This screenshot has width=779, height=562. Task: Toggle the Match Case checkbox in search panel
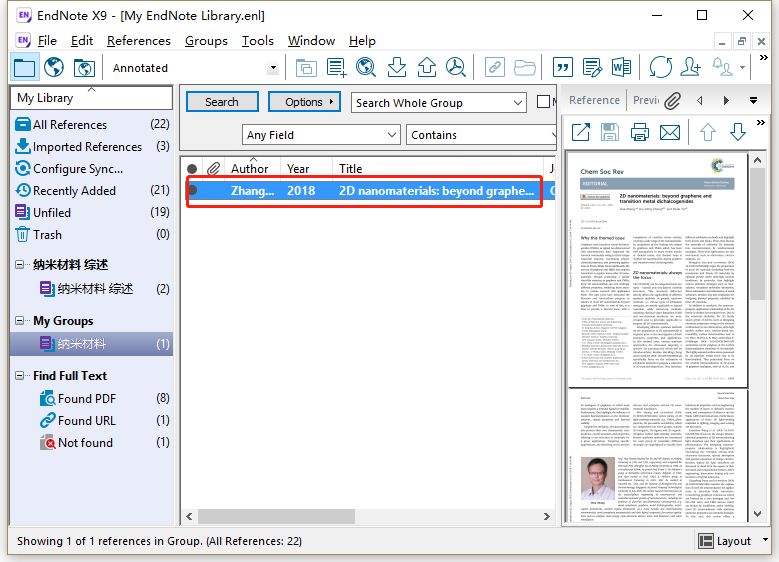(544, 102)
